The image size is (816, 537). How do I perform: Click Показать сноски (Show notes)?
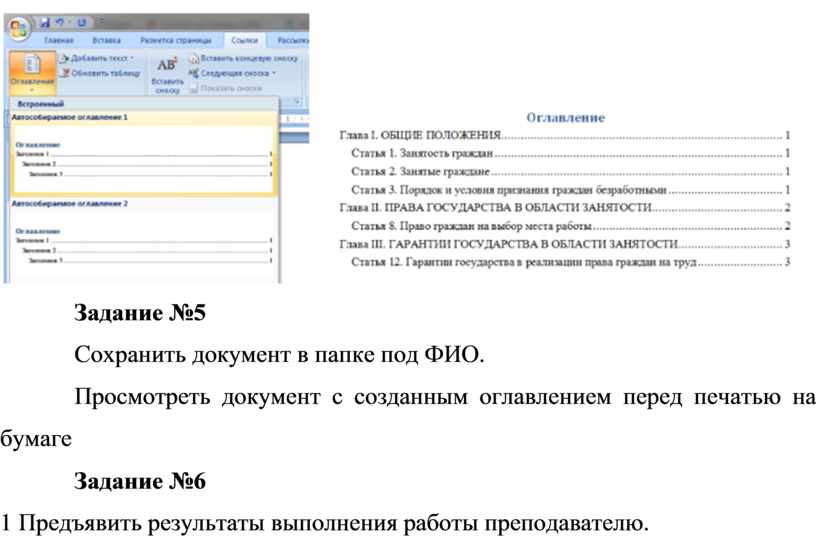228,87
